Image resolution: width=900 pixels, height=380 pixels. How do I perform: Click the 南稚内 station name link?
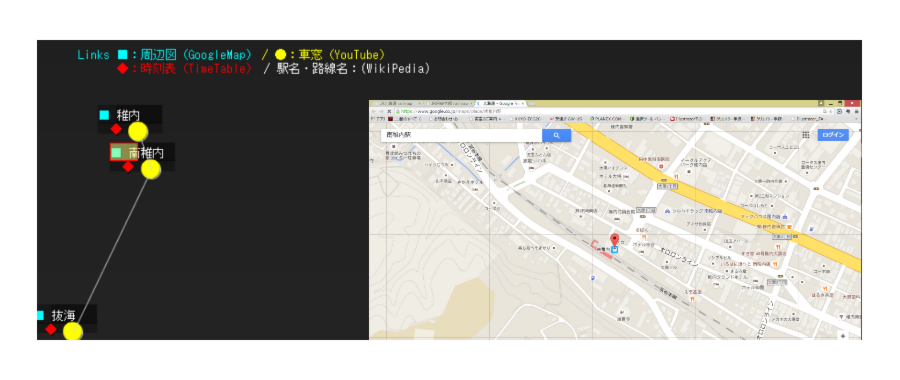click(146, 153)
